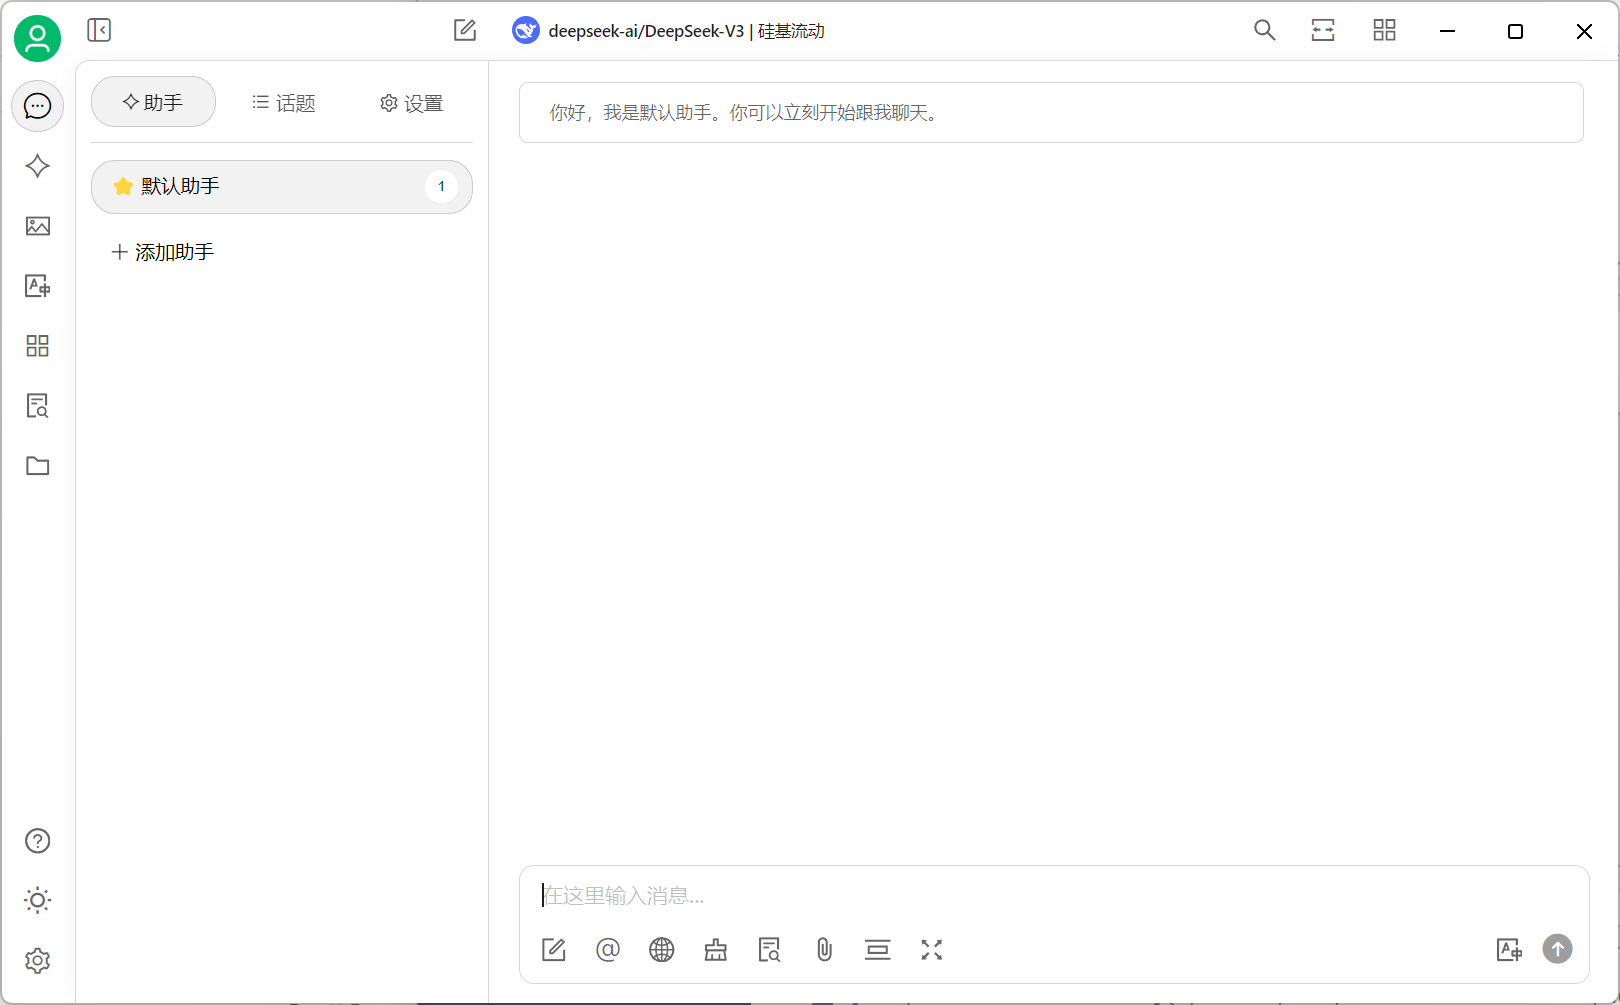Create a new topic from the title bar
The height and width of the screenshot is (1005, 1620).
pyautogui.click(x=465, y=30)
